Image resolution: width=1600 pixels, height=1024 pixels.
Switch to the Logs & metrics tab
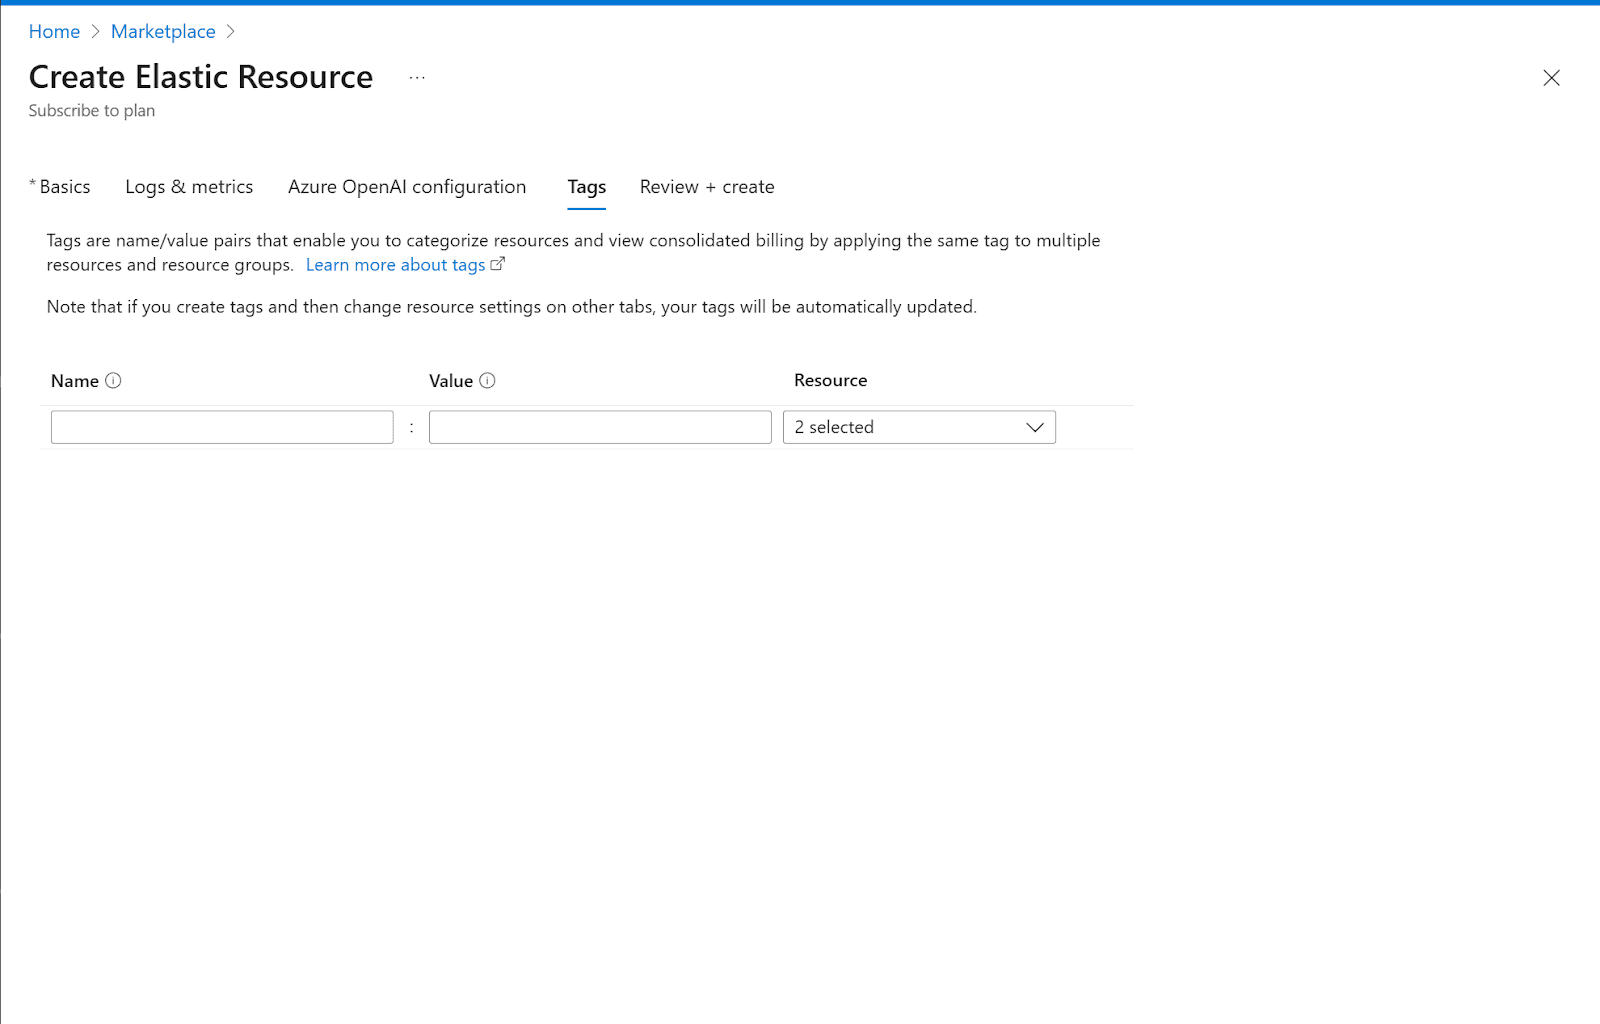[189, 186]
